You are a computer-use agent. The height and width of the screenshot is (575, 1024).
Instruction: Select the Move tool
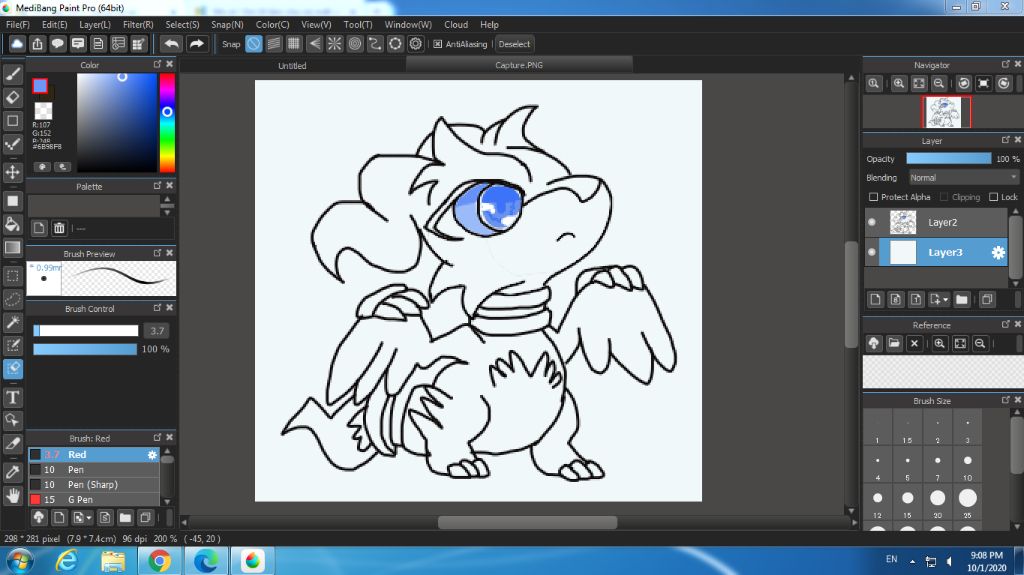tap(12, 172)
